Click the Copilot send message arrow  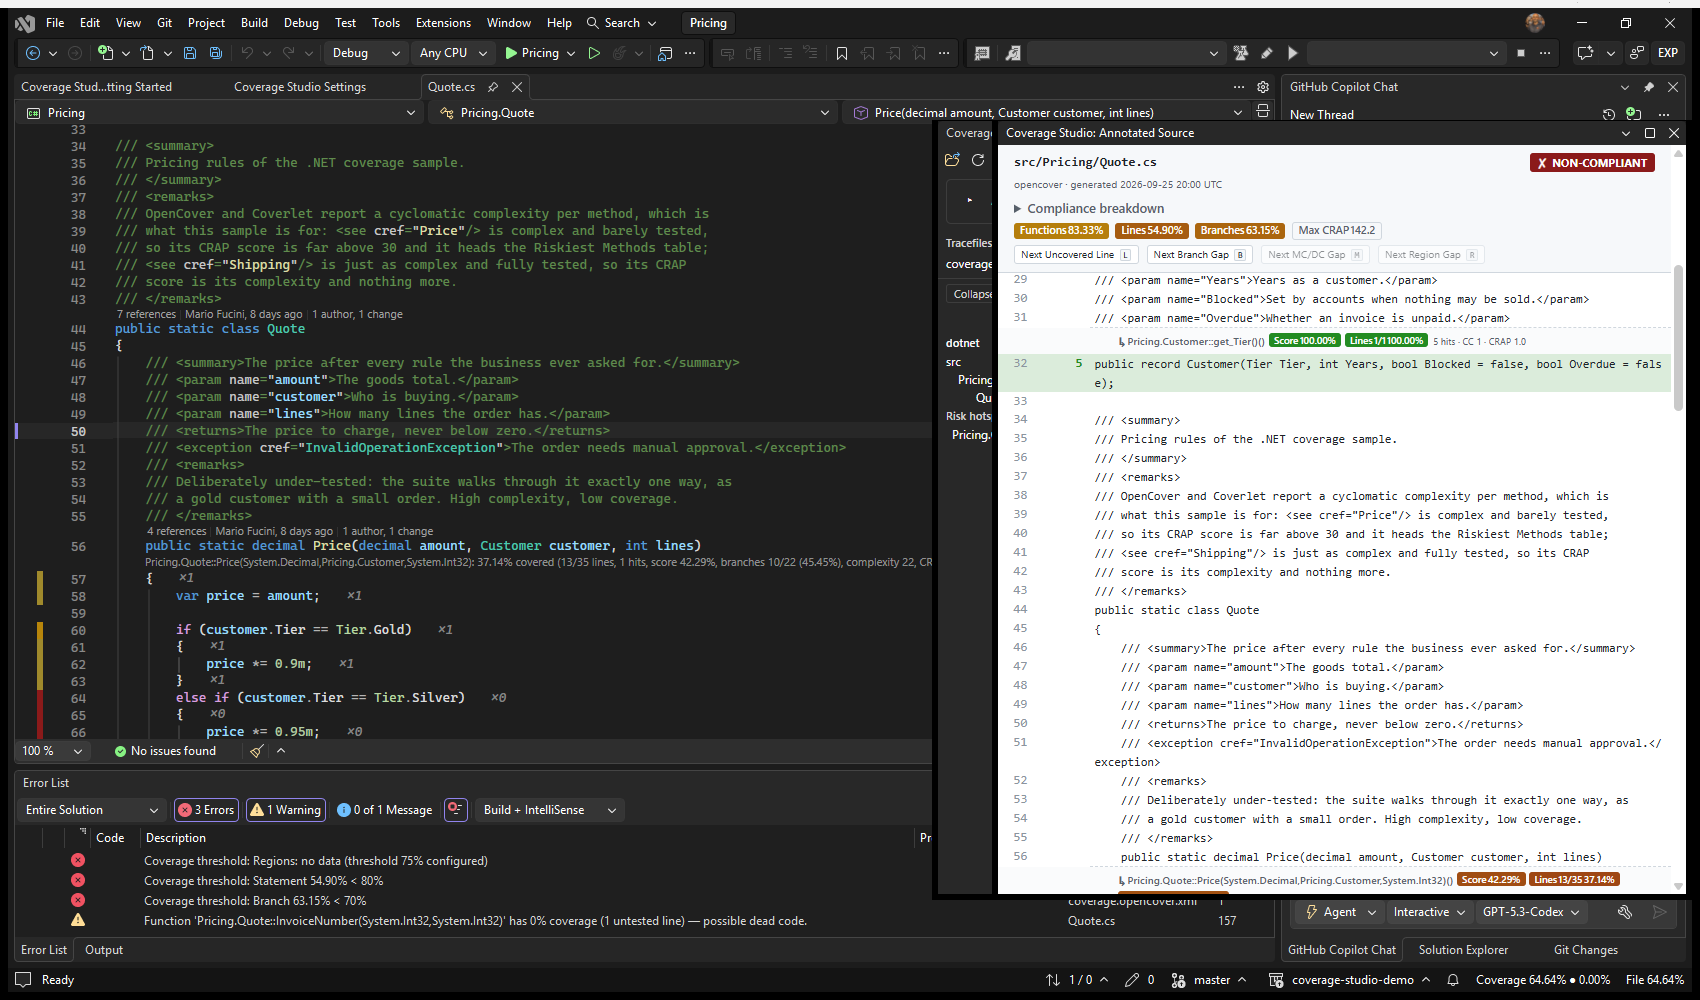click(1660, 912)
